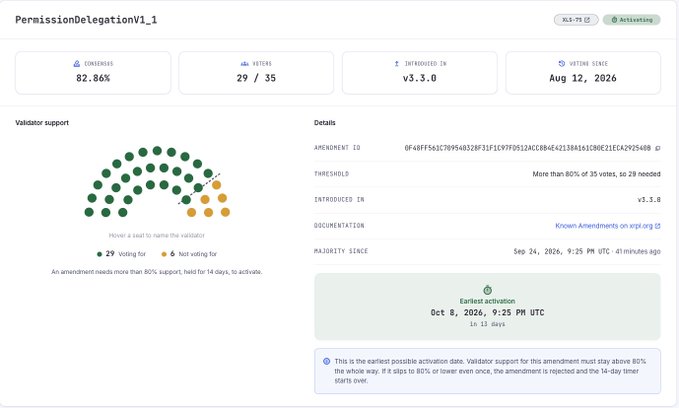Click v3.3.0 in the Details Introduced In row
The image size is (679, 408).
649,200
